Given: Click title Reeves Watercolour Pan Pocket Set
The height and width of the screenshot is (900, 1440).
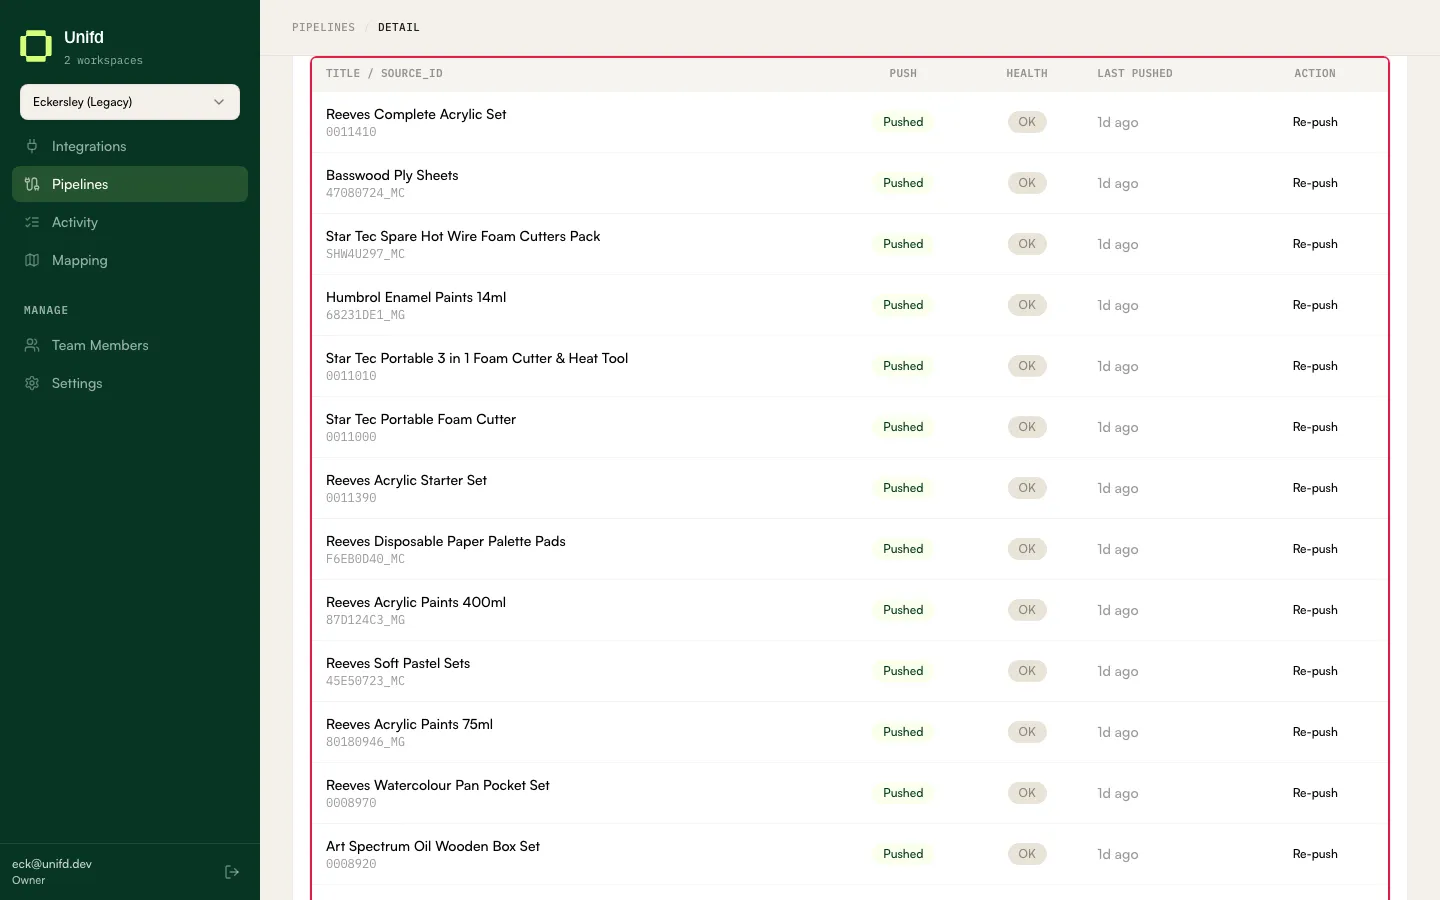Looking at the screenshot, I should click(x=438, y=785).
